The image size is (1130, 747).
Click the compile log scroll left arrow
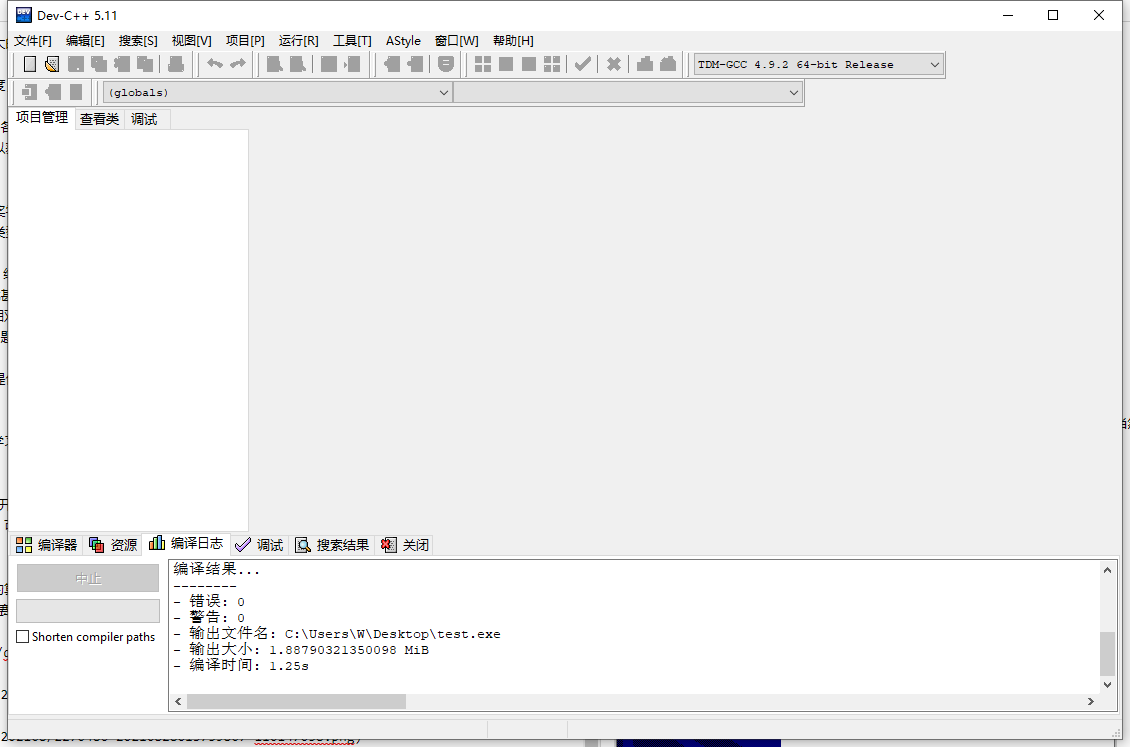click(179, 702)
